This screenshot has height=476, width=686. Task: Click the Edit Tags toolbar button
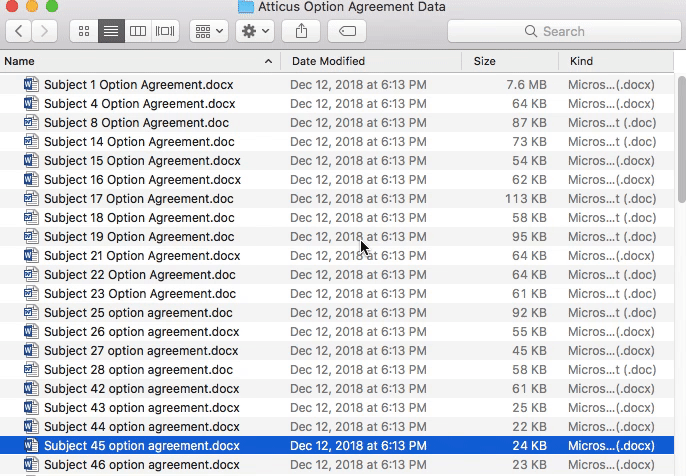tap(347, 31)
